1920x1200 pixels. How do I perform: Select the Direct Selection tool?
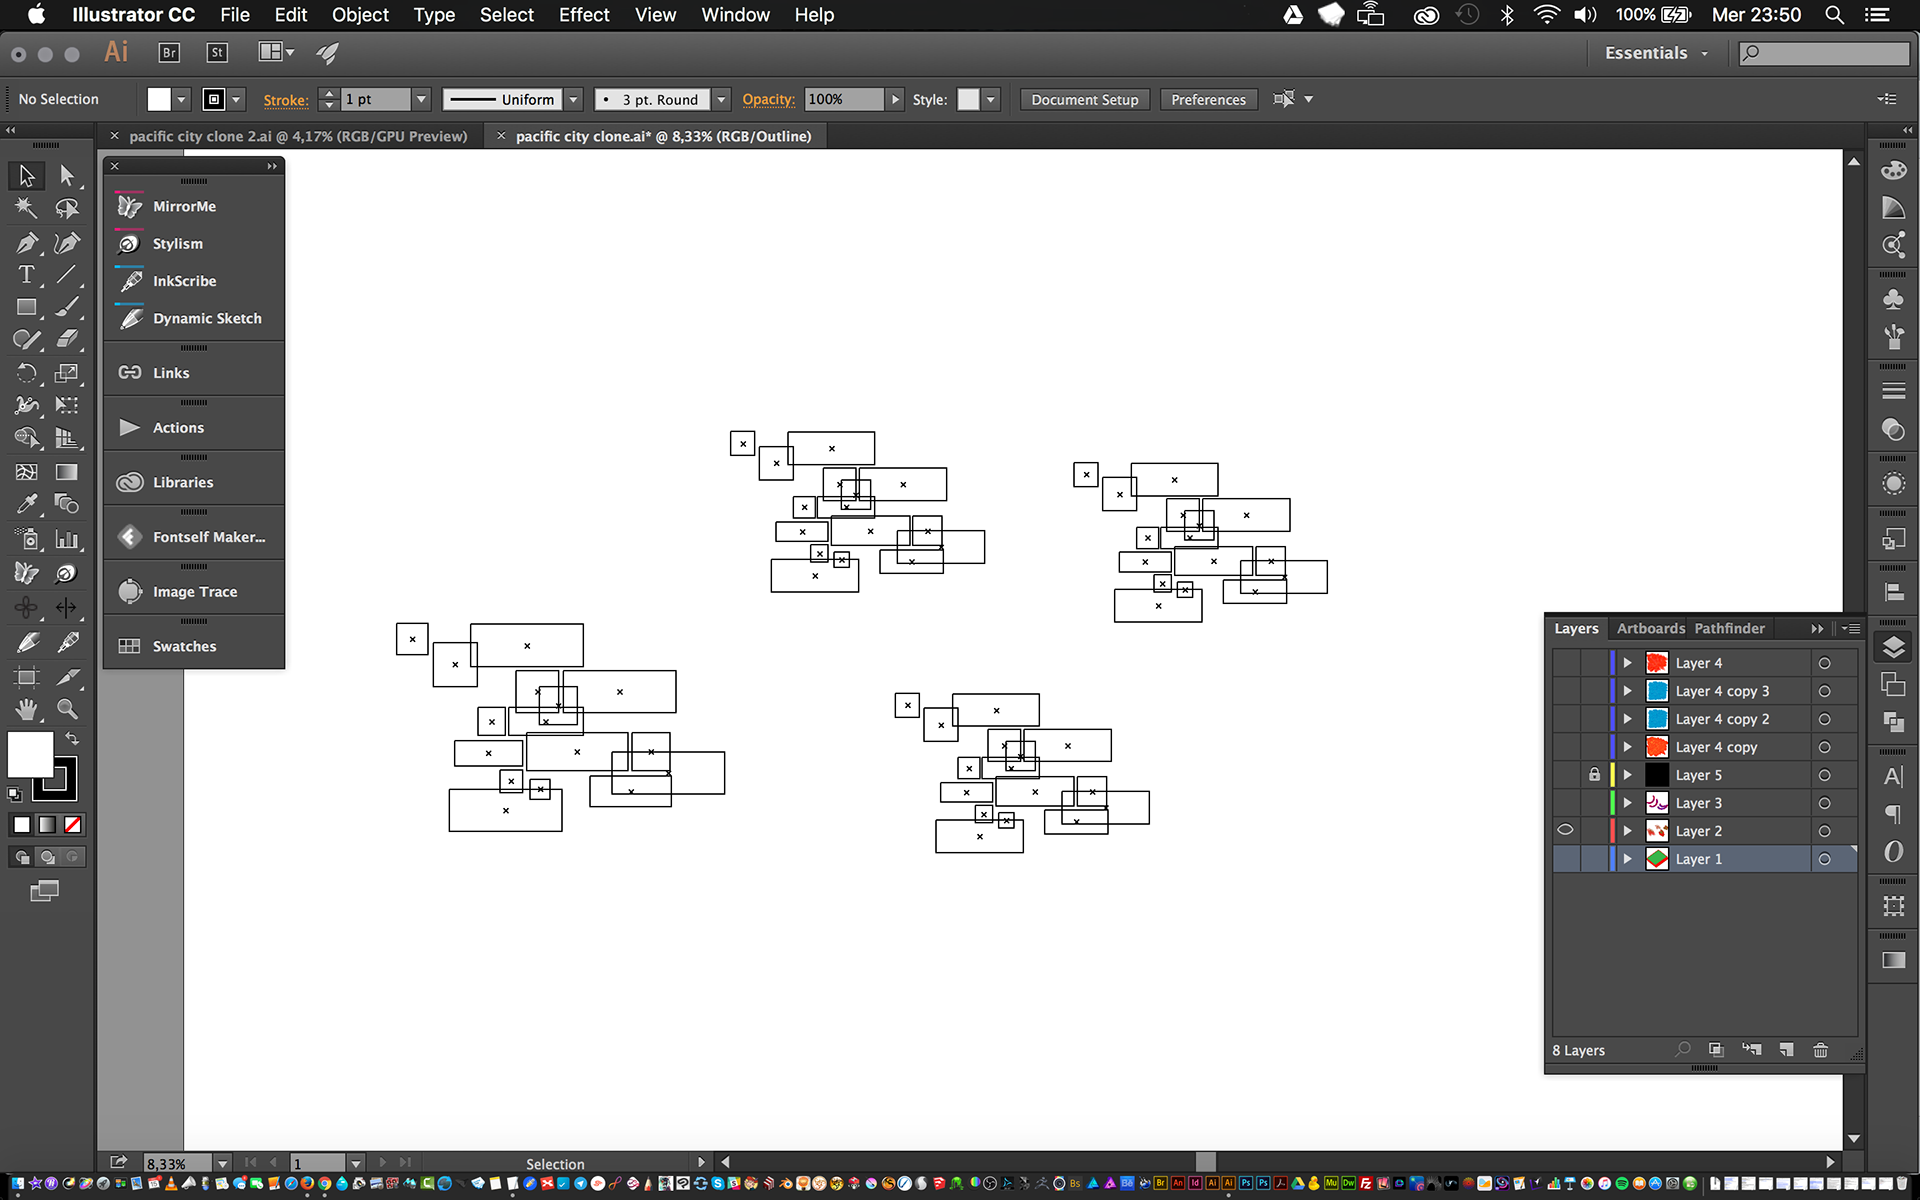point(67,175)
